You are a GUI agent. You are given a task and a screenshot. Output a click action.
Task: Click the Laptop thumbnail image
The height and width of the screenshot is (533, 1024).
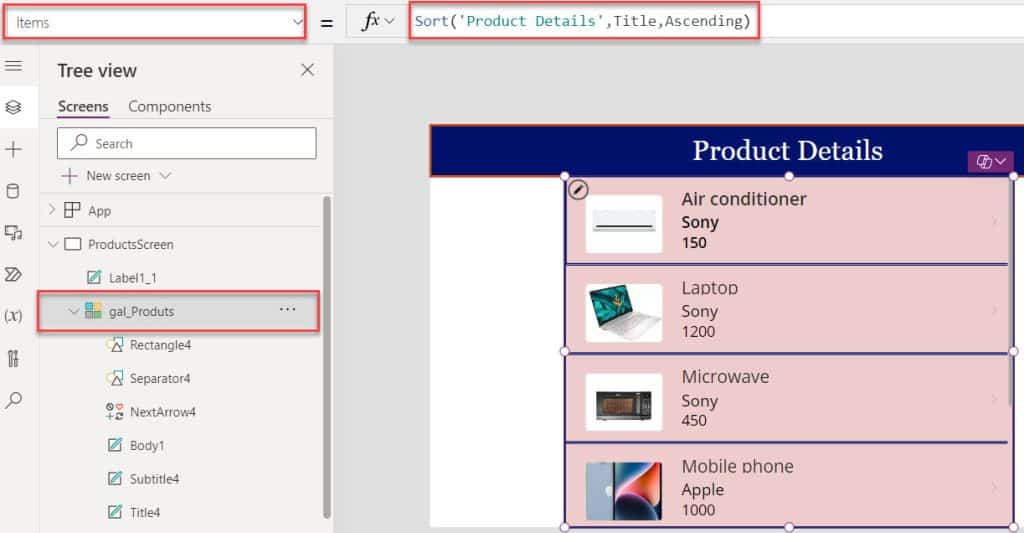point(624,312)
